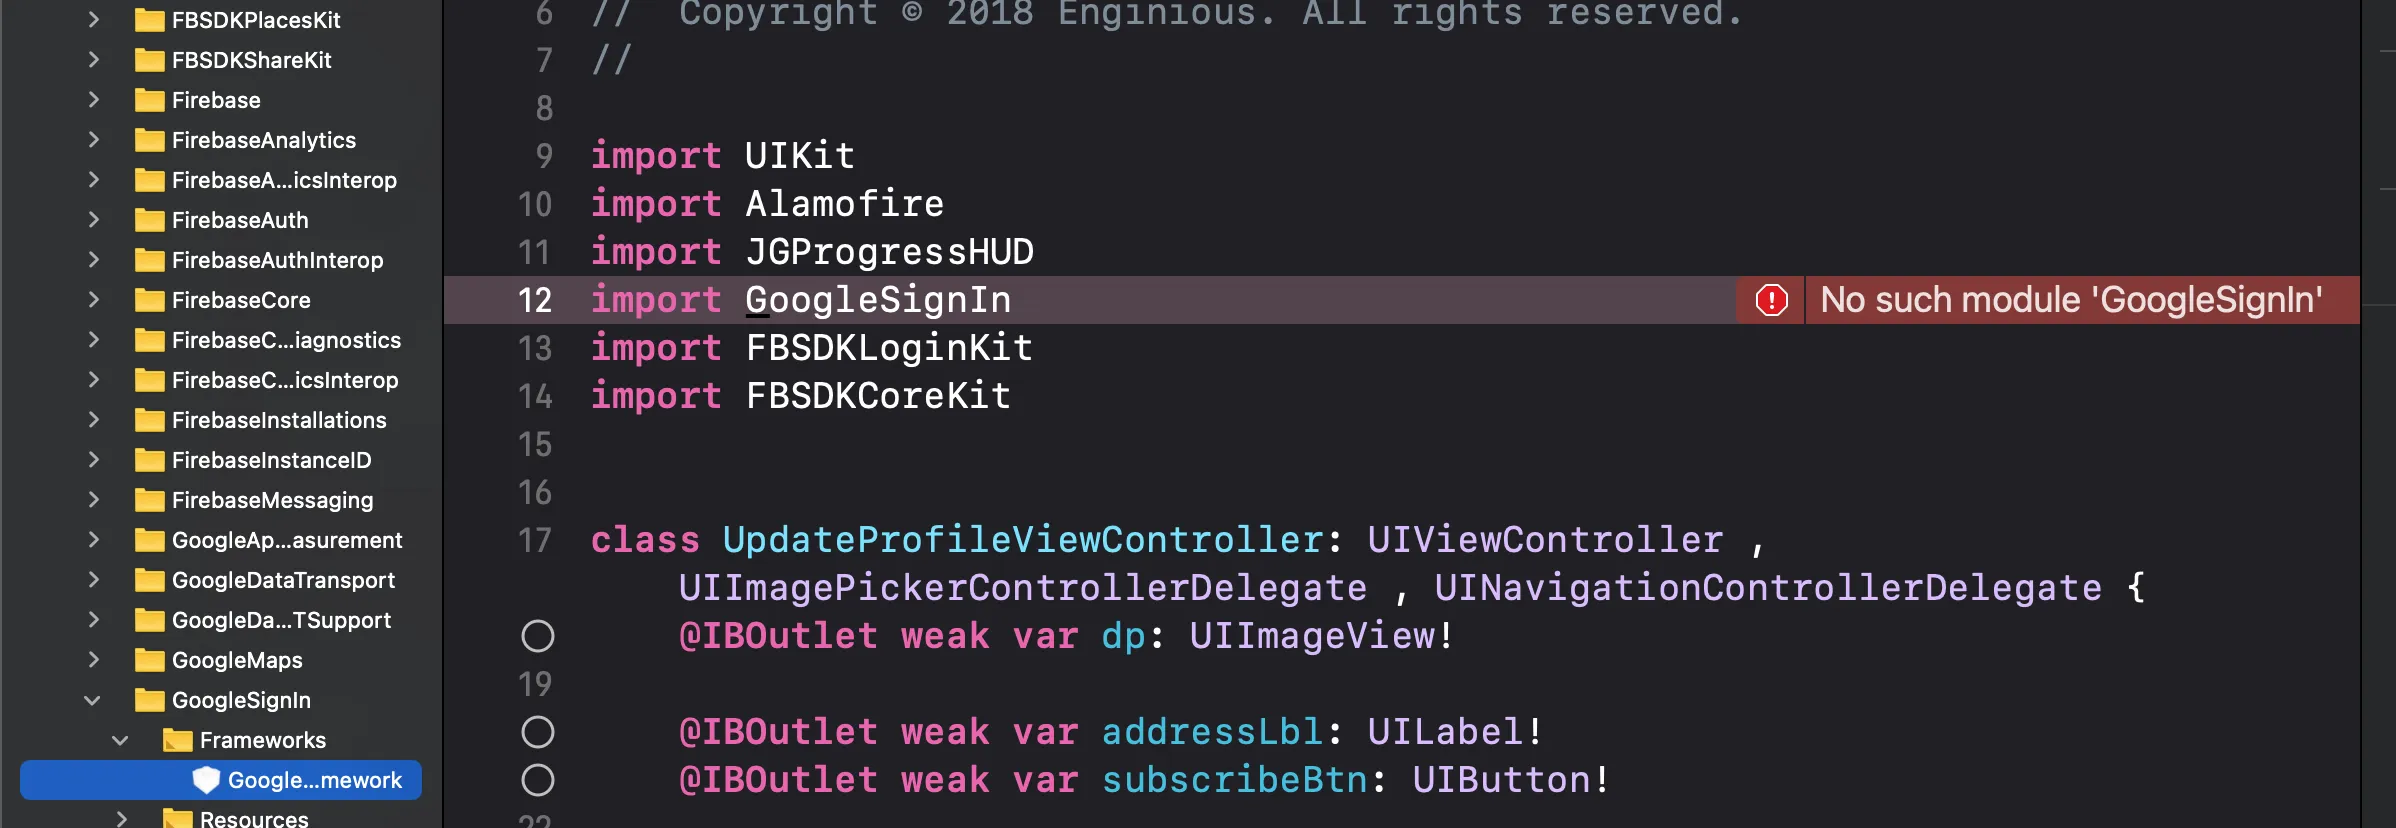Screen dimensions: 2396x828
Task: Expand the FirebaseMessaging group
Action: [93, 500]
